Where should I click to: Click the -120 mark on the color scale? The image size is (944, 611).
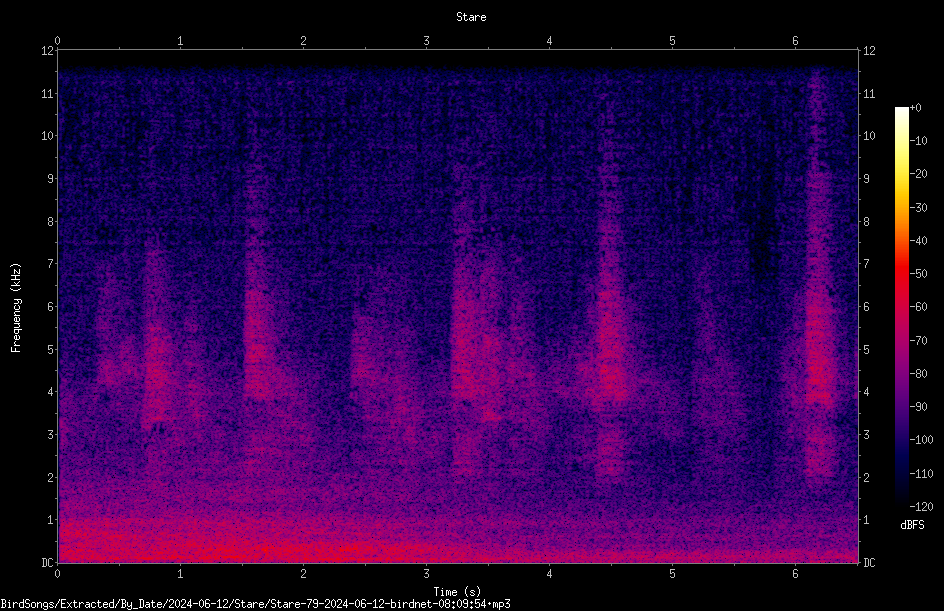coord(921,506)
